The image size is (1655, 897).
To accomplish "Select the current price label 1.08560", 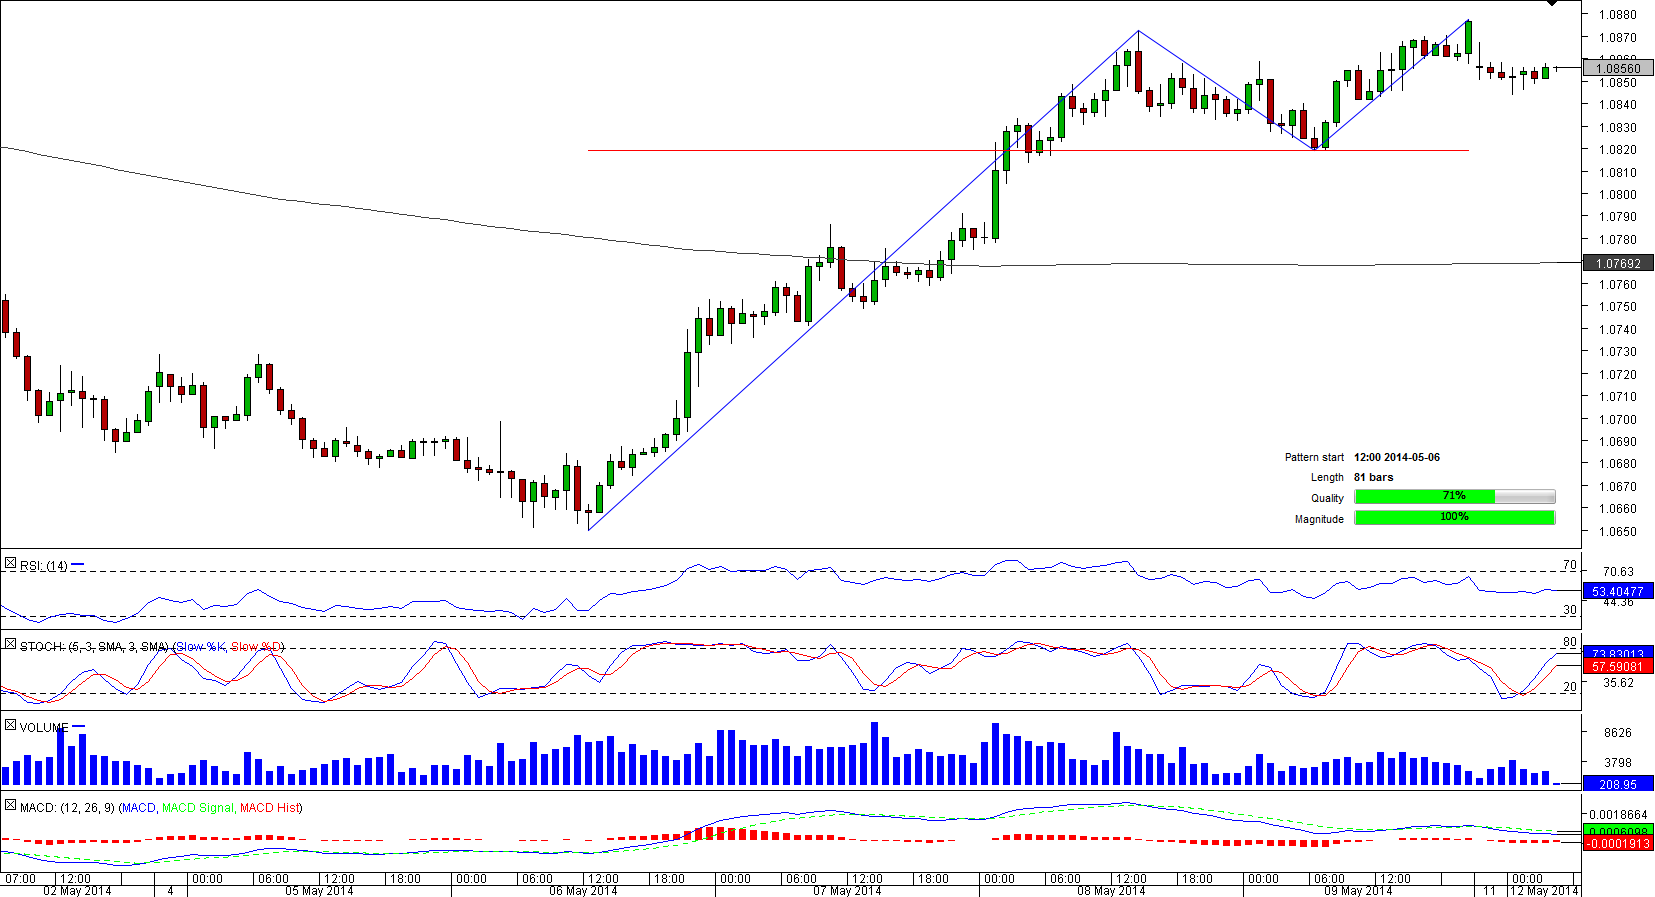I will 1618,69.
